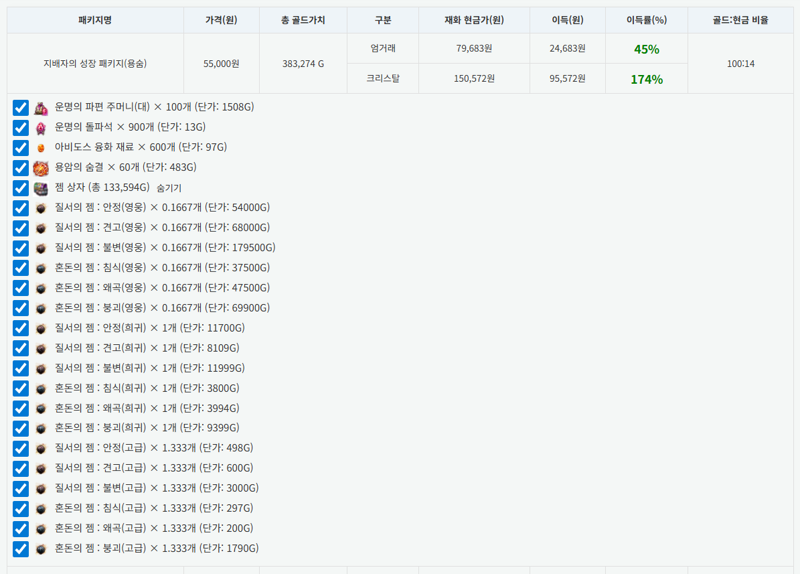This screenshot has width=800, height=574.
Task: Toggle checkbox for 질서의 젬 : 불변(희귀)
Action: click(x=20, y=369)
